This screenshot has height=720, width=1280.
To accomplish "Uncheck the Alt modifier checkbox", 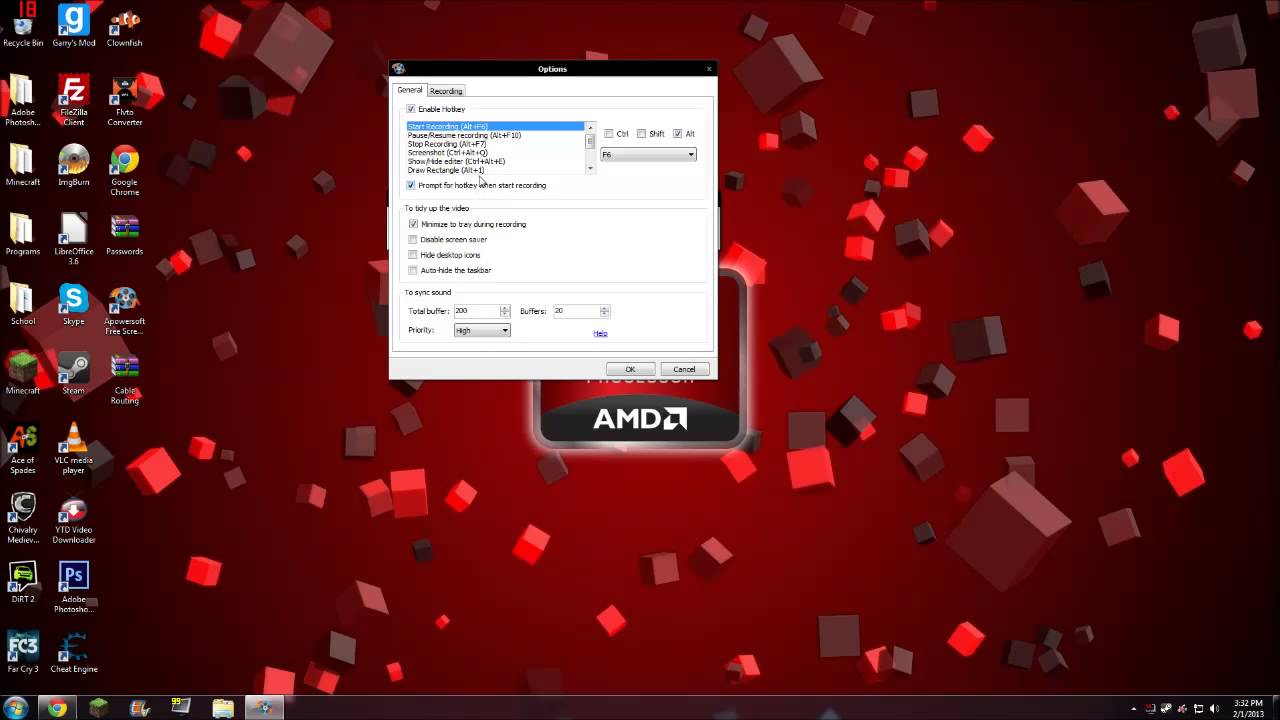I will 678,133.
